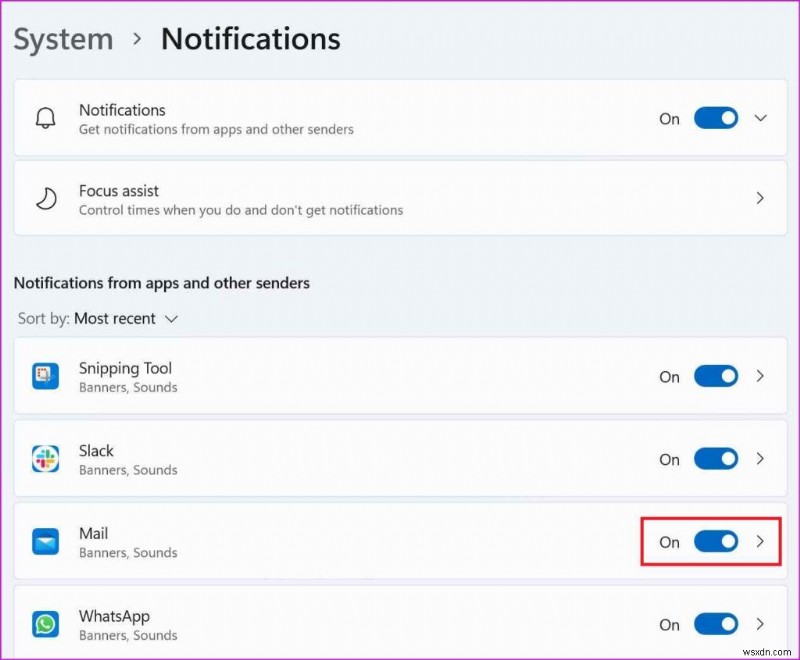Open Mail notification detail settings arrow
This screenshot has height=660, width=800.
tap(760, 542)
